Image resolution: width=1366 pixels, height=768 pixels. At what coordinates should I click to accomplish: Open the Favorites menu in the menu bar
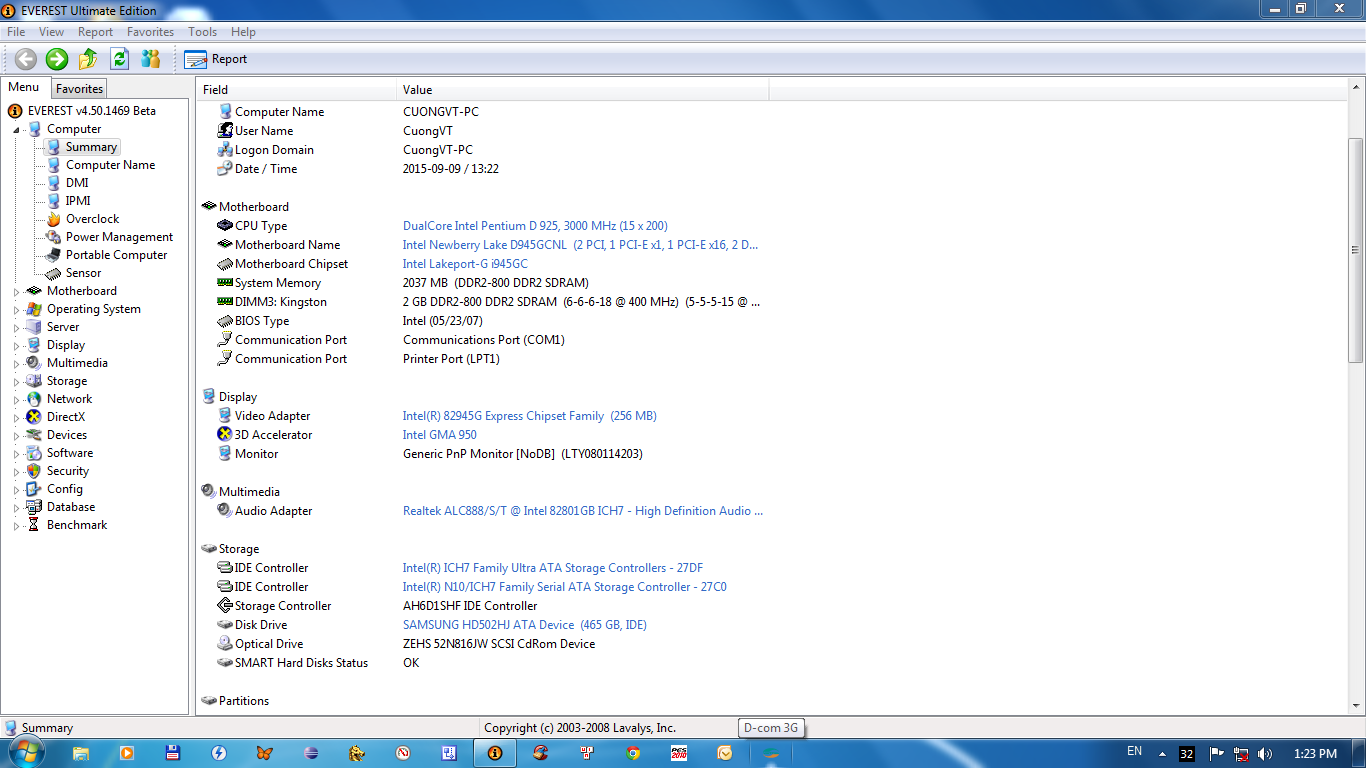coord(150,32)
